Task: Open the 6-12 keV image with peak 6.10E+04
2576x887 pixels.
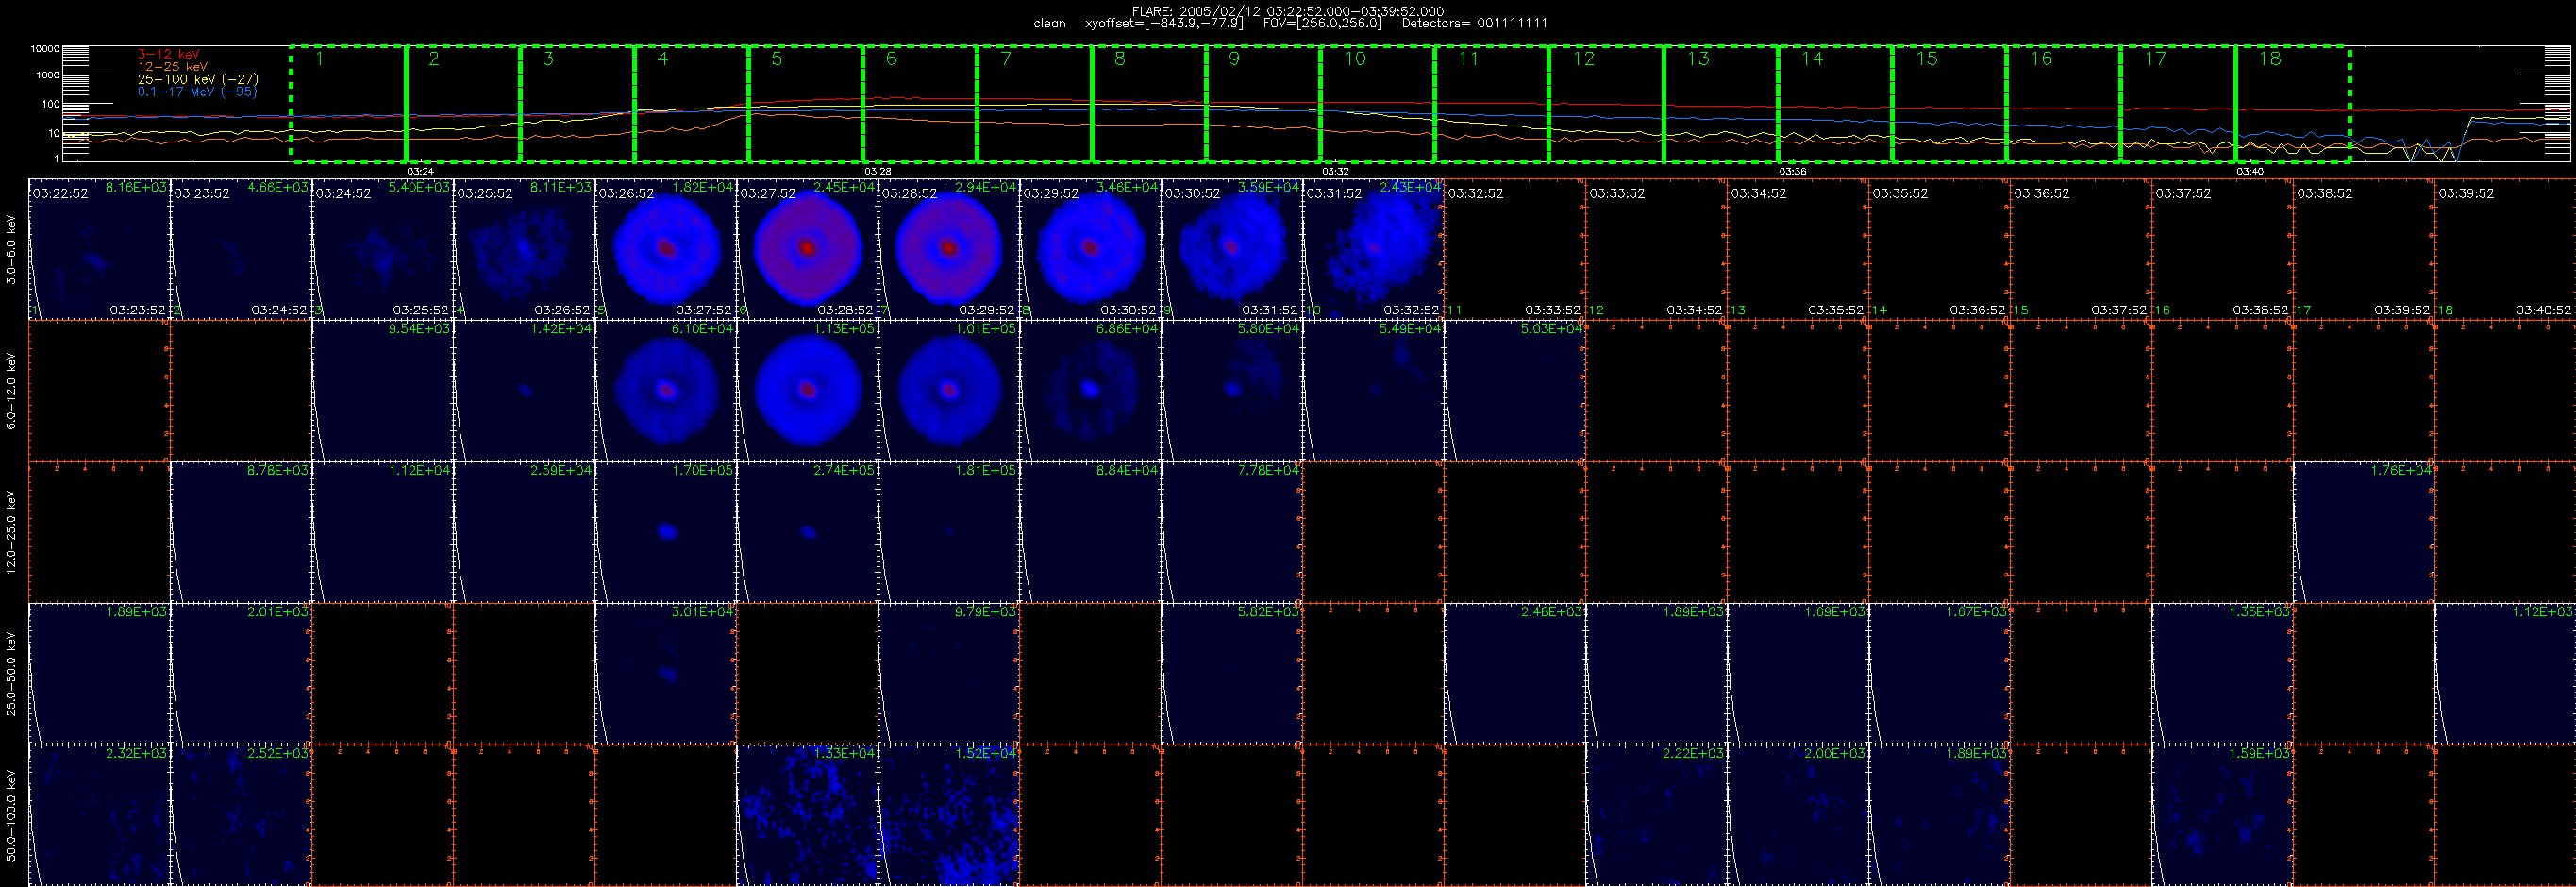Action: coord(666,391)
